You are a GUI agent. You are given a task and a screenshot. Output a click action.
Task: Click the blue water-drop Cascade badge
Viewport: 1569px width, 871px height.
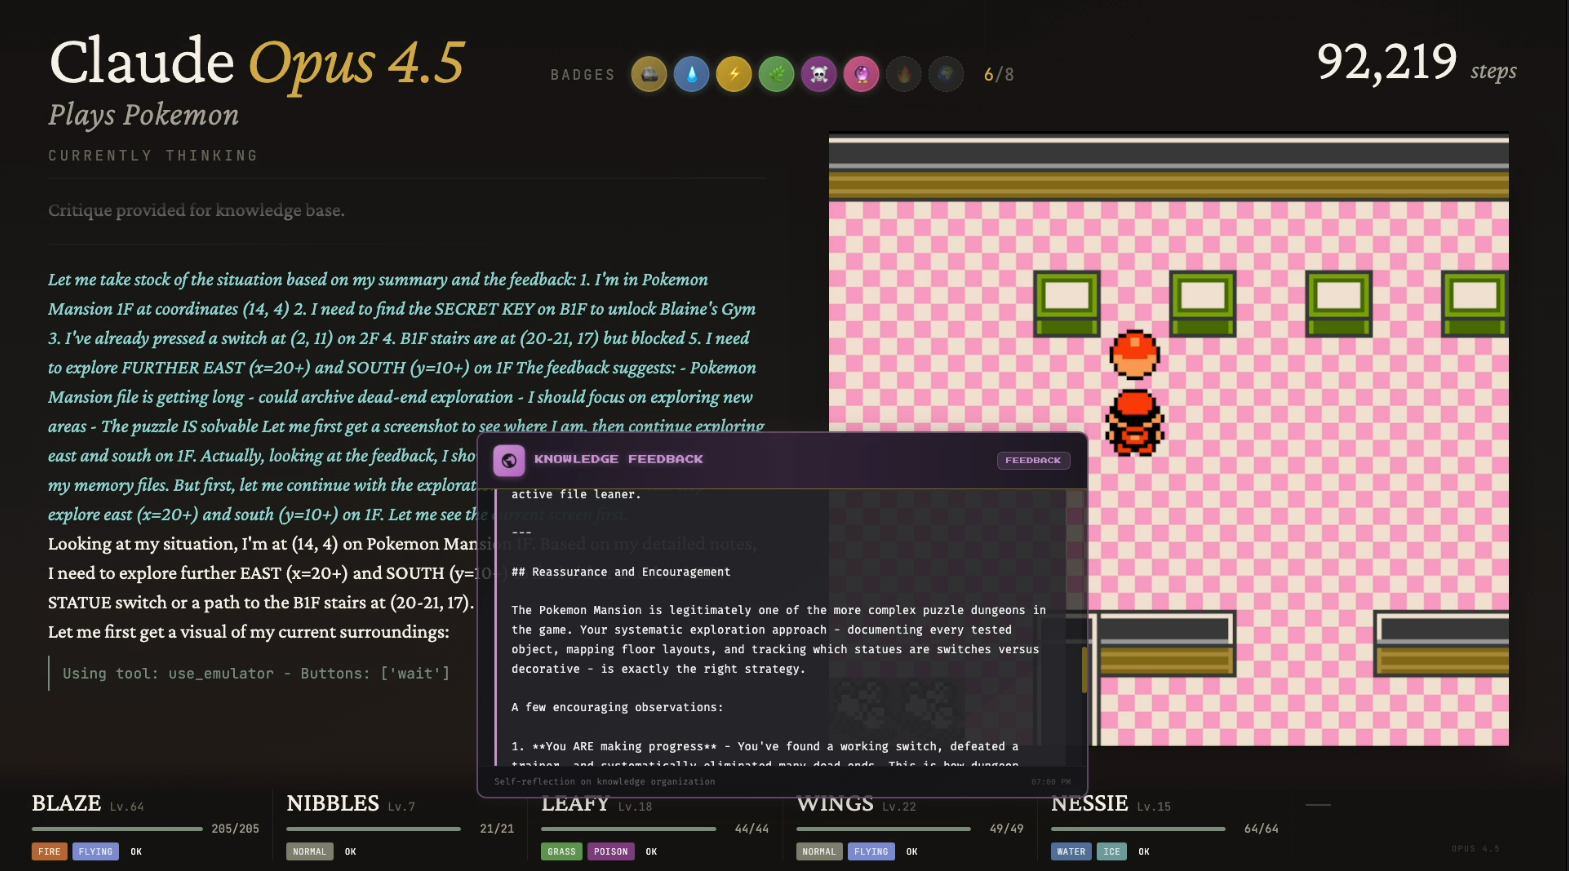tap(691, 74)
